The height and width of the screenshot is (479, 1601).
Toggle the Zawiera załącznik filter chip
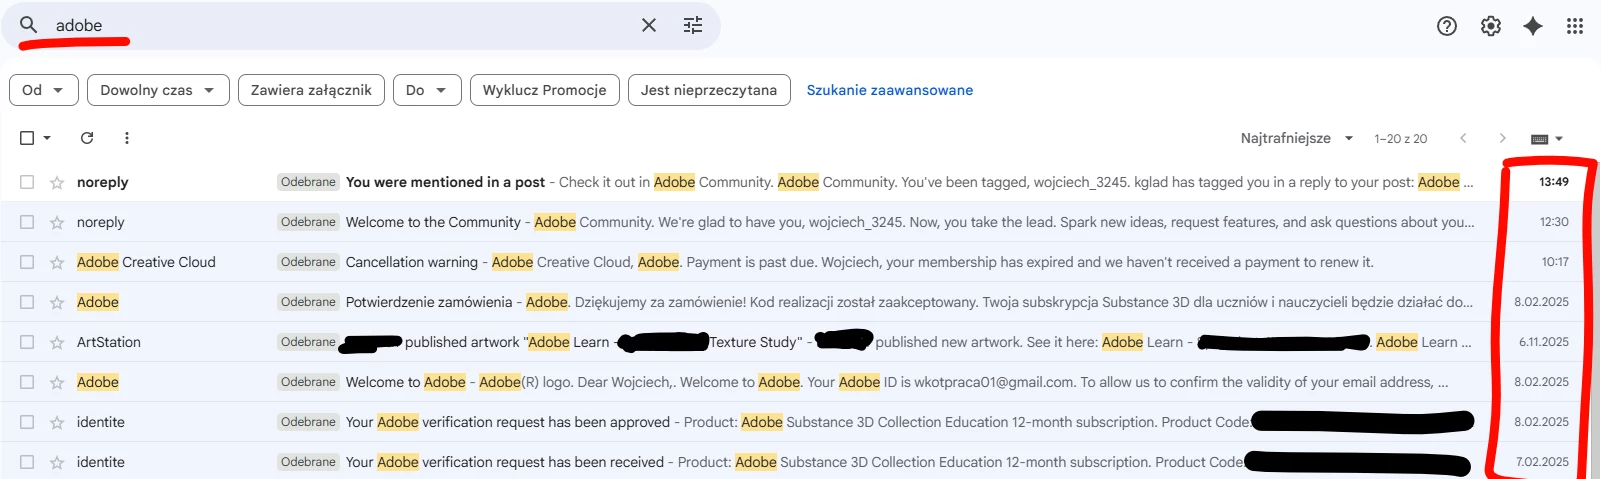tap(311, 90)
